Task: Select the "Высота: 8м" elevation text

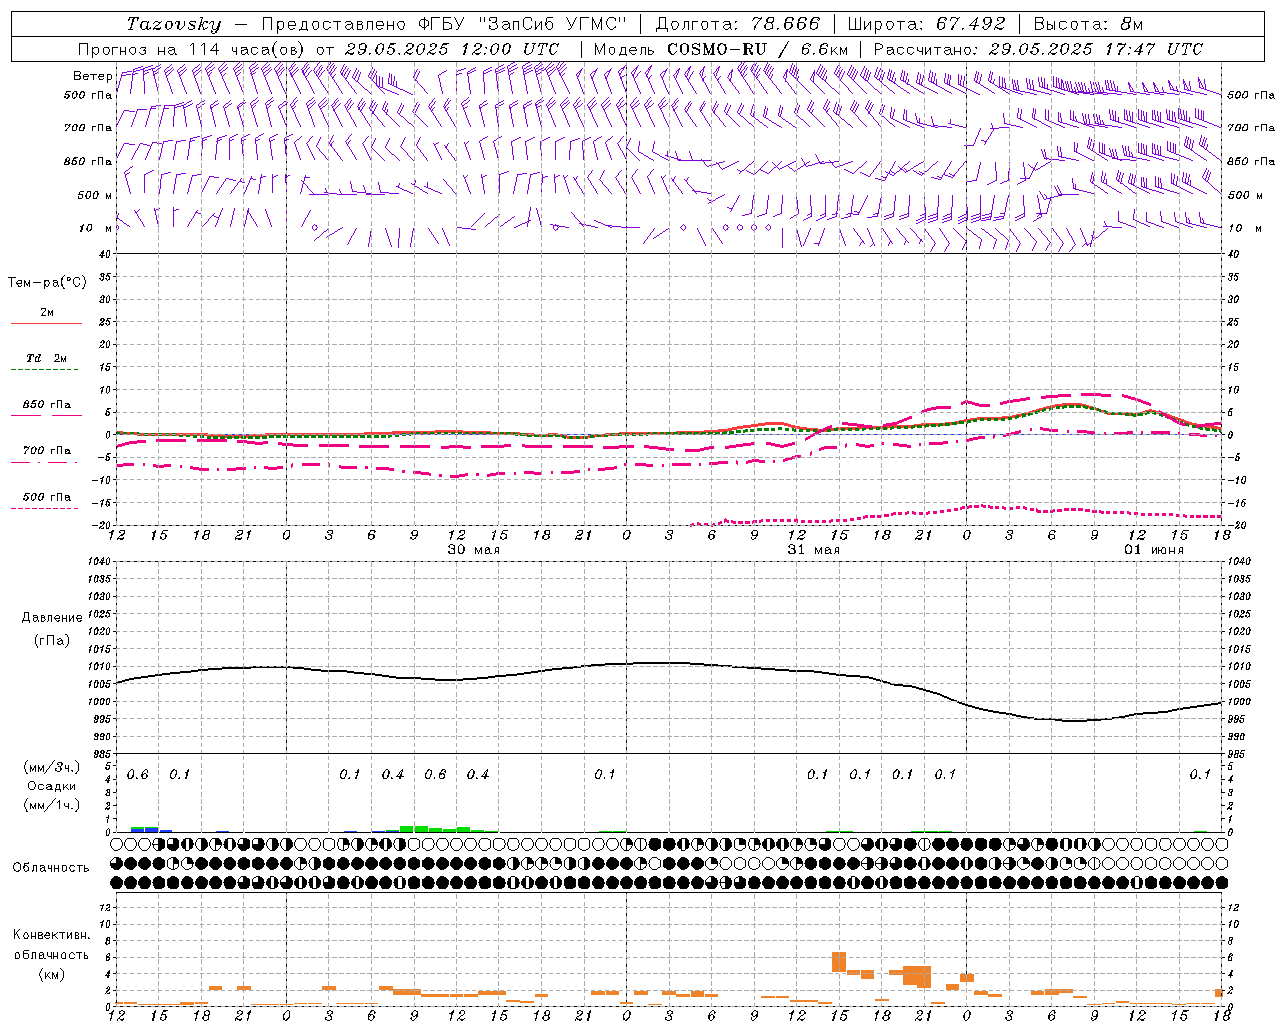Action: pos(1088,24)
